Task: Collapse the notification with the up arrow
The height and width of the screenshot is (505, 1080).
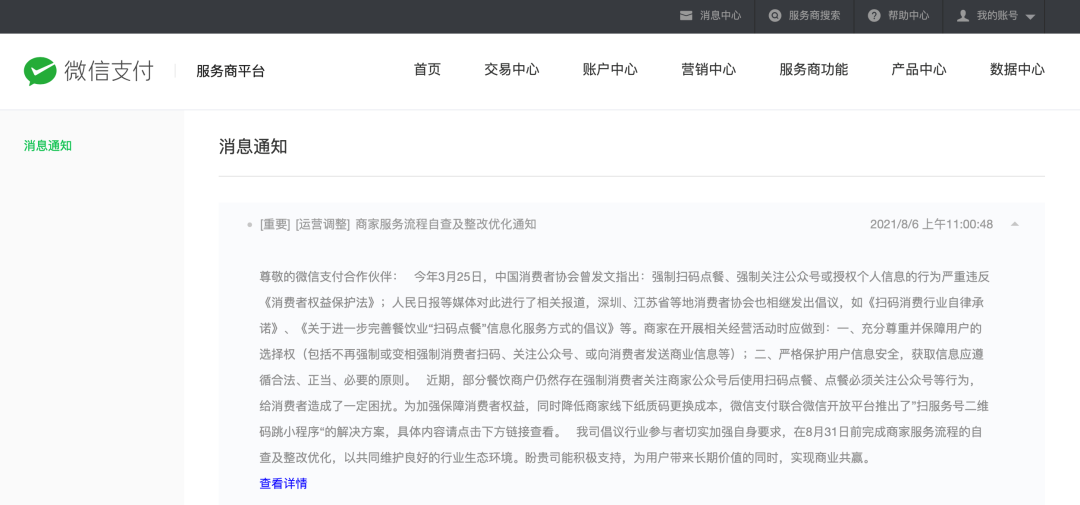Action: pyautogui.click(x=1015, y=224)
